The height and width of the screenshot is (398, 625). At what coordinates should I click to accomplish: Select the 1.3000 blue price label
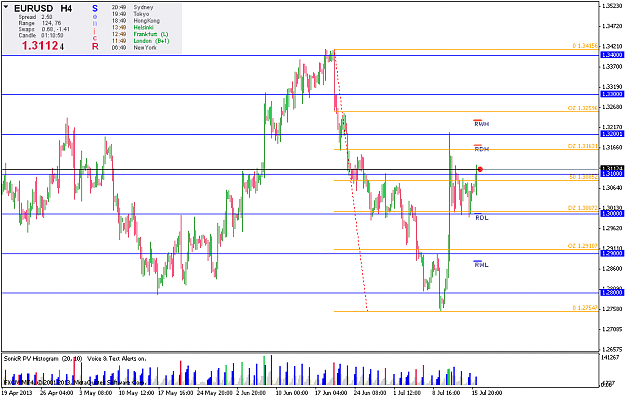pyautogui.click(x=611, y=214)
